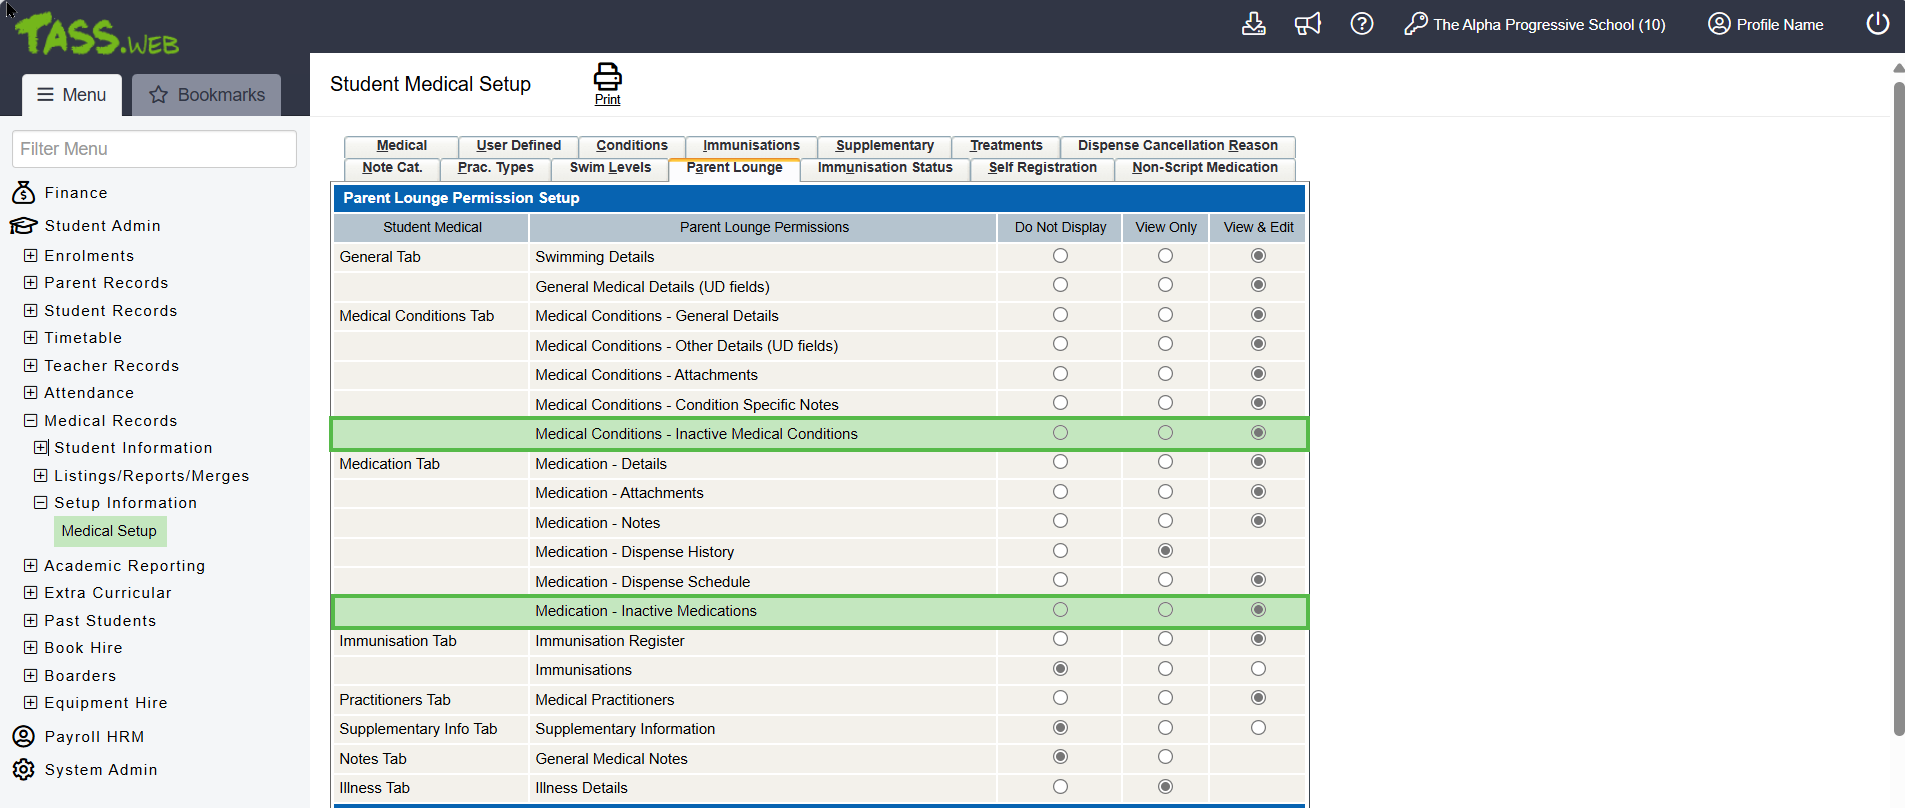Expand the Academic Reporting node
This screenshot has width=1905, height=808.
point(31,566)
